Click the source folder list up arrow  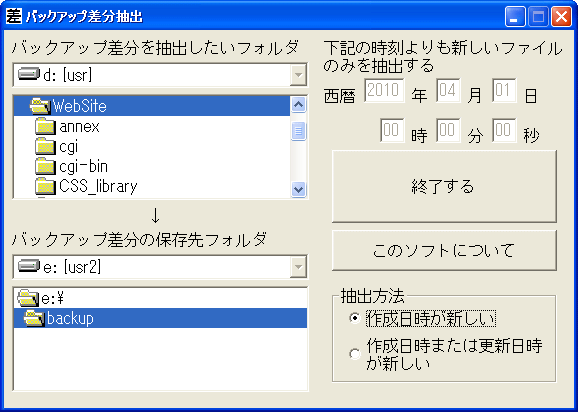pos(298,105)
